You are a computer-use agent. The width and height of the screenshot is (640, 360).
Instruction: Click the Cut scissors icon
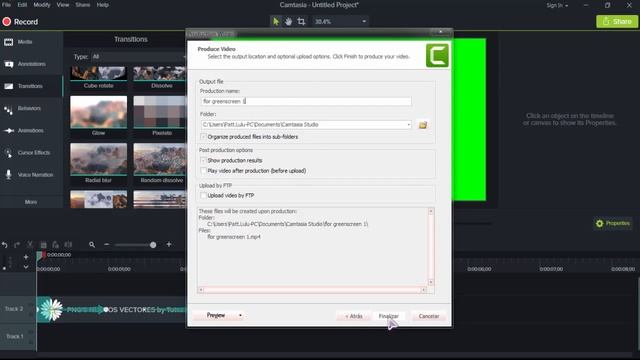30,244
